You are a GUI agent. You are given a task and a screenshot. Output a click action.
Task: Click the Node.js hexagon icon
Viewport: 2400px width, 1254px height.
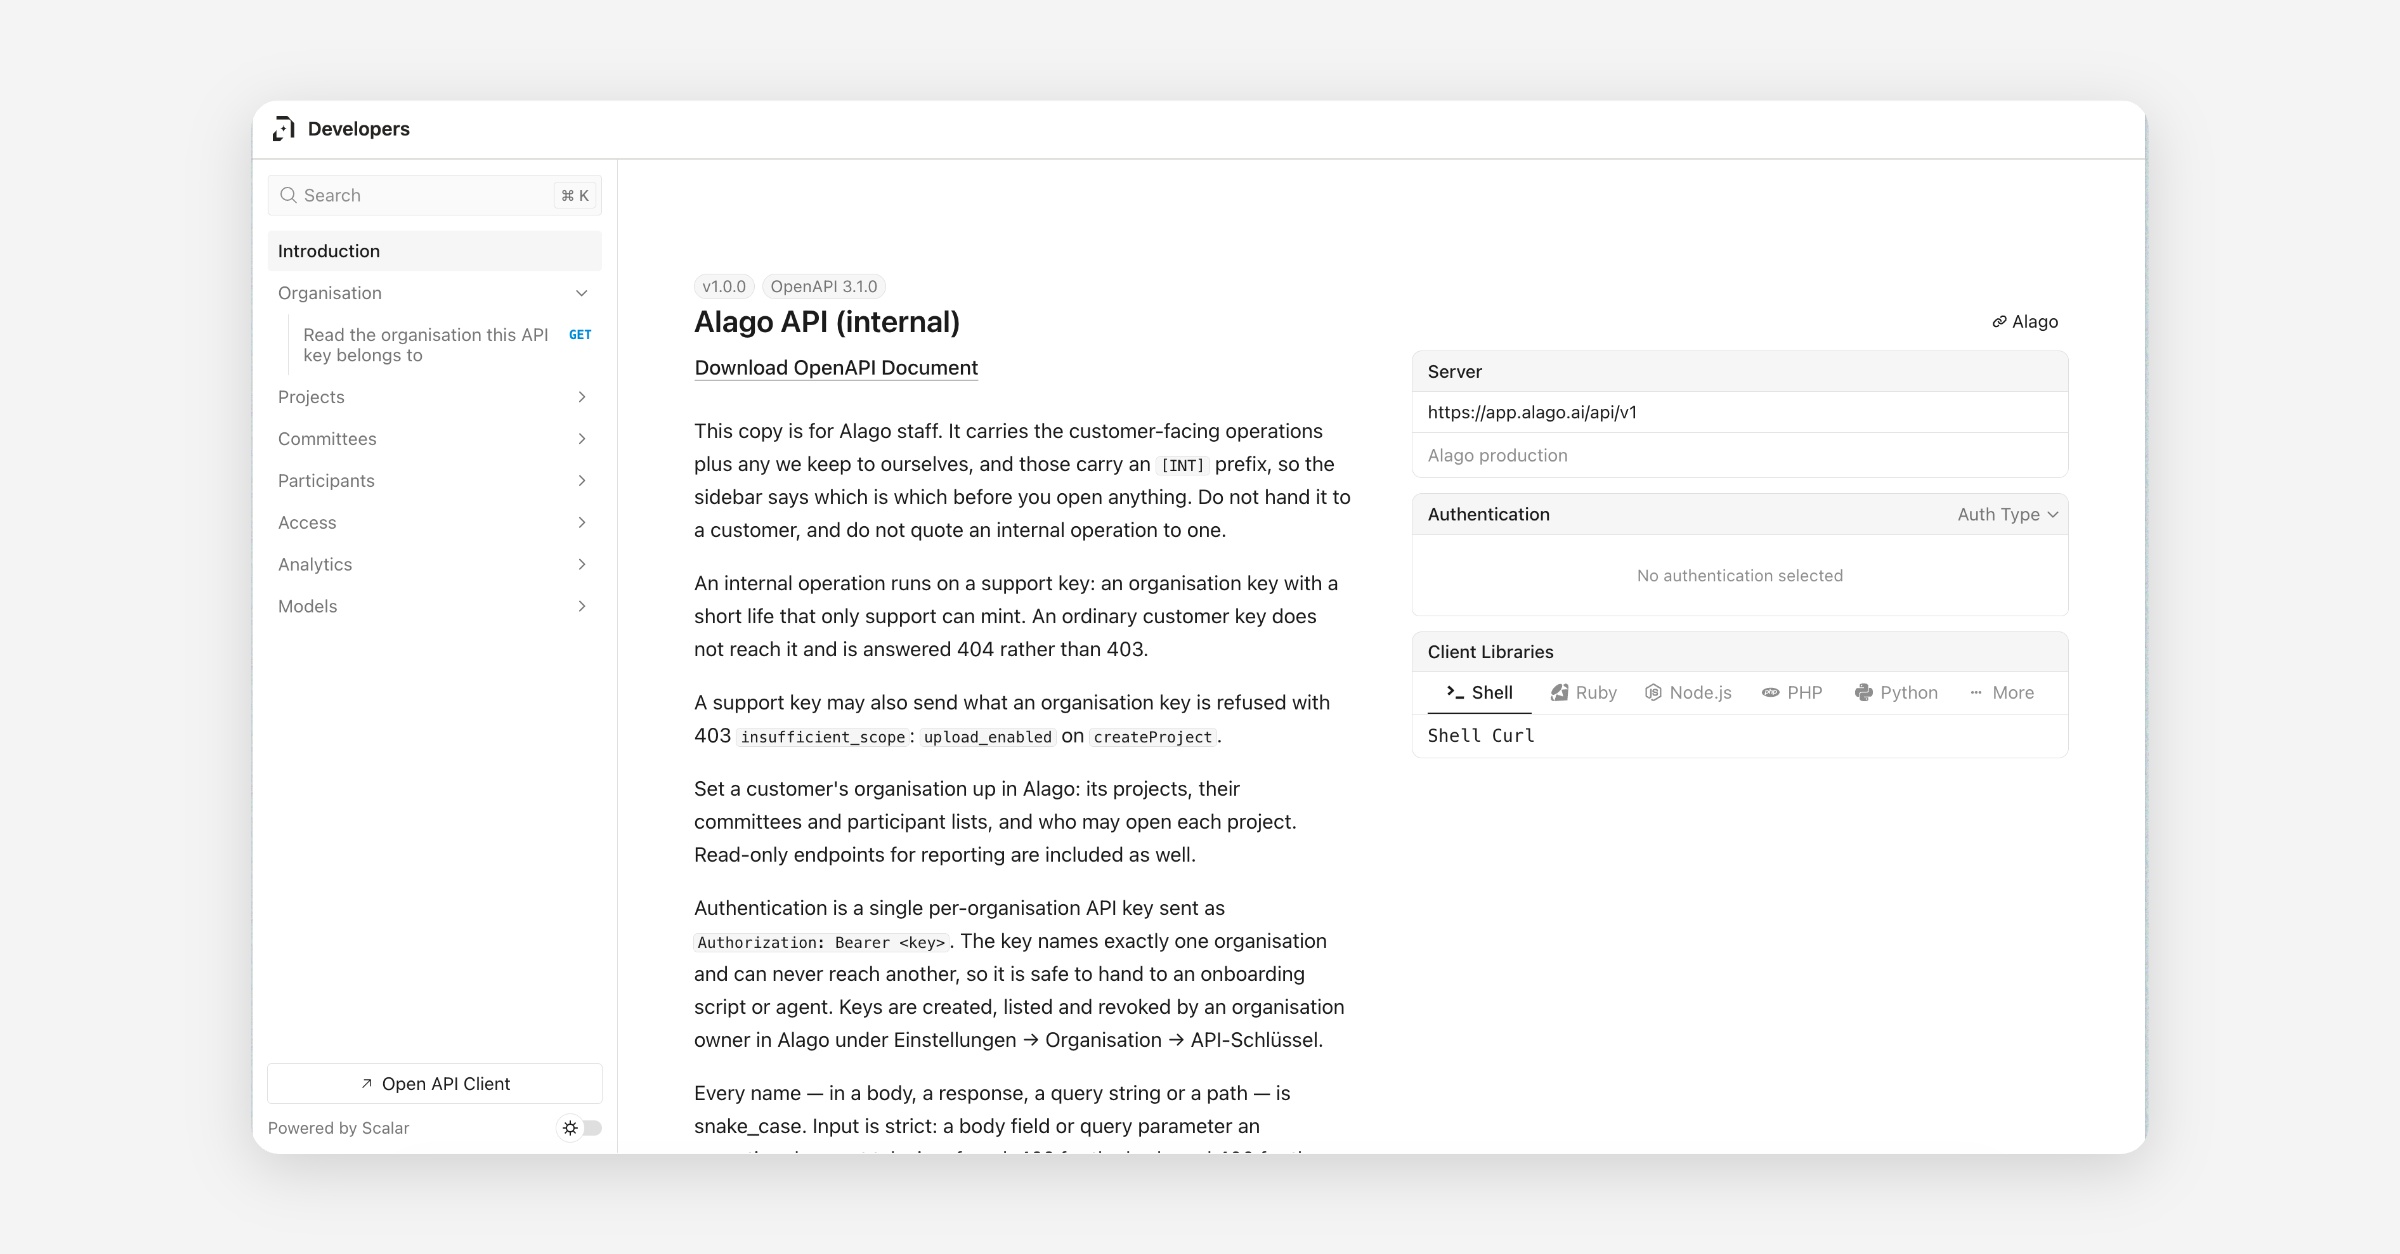click(x=1653, y=693)
